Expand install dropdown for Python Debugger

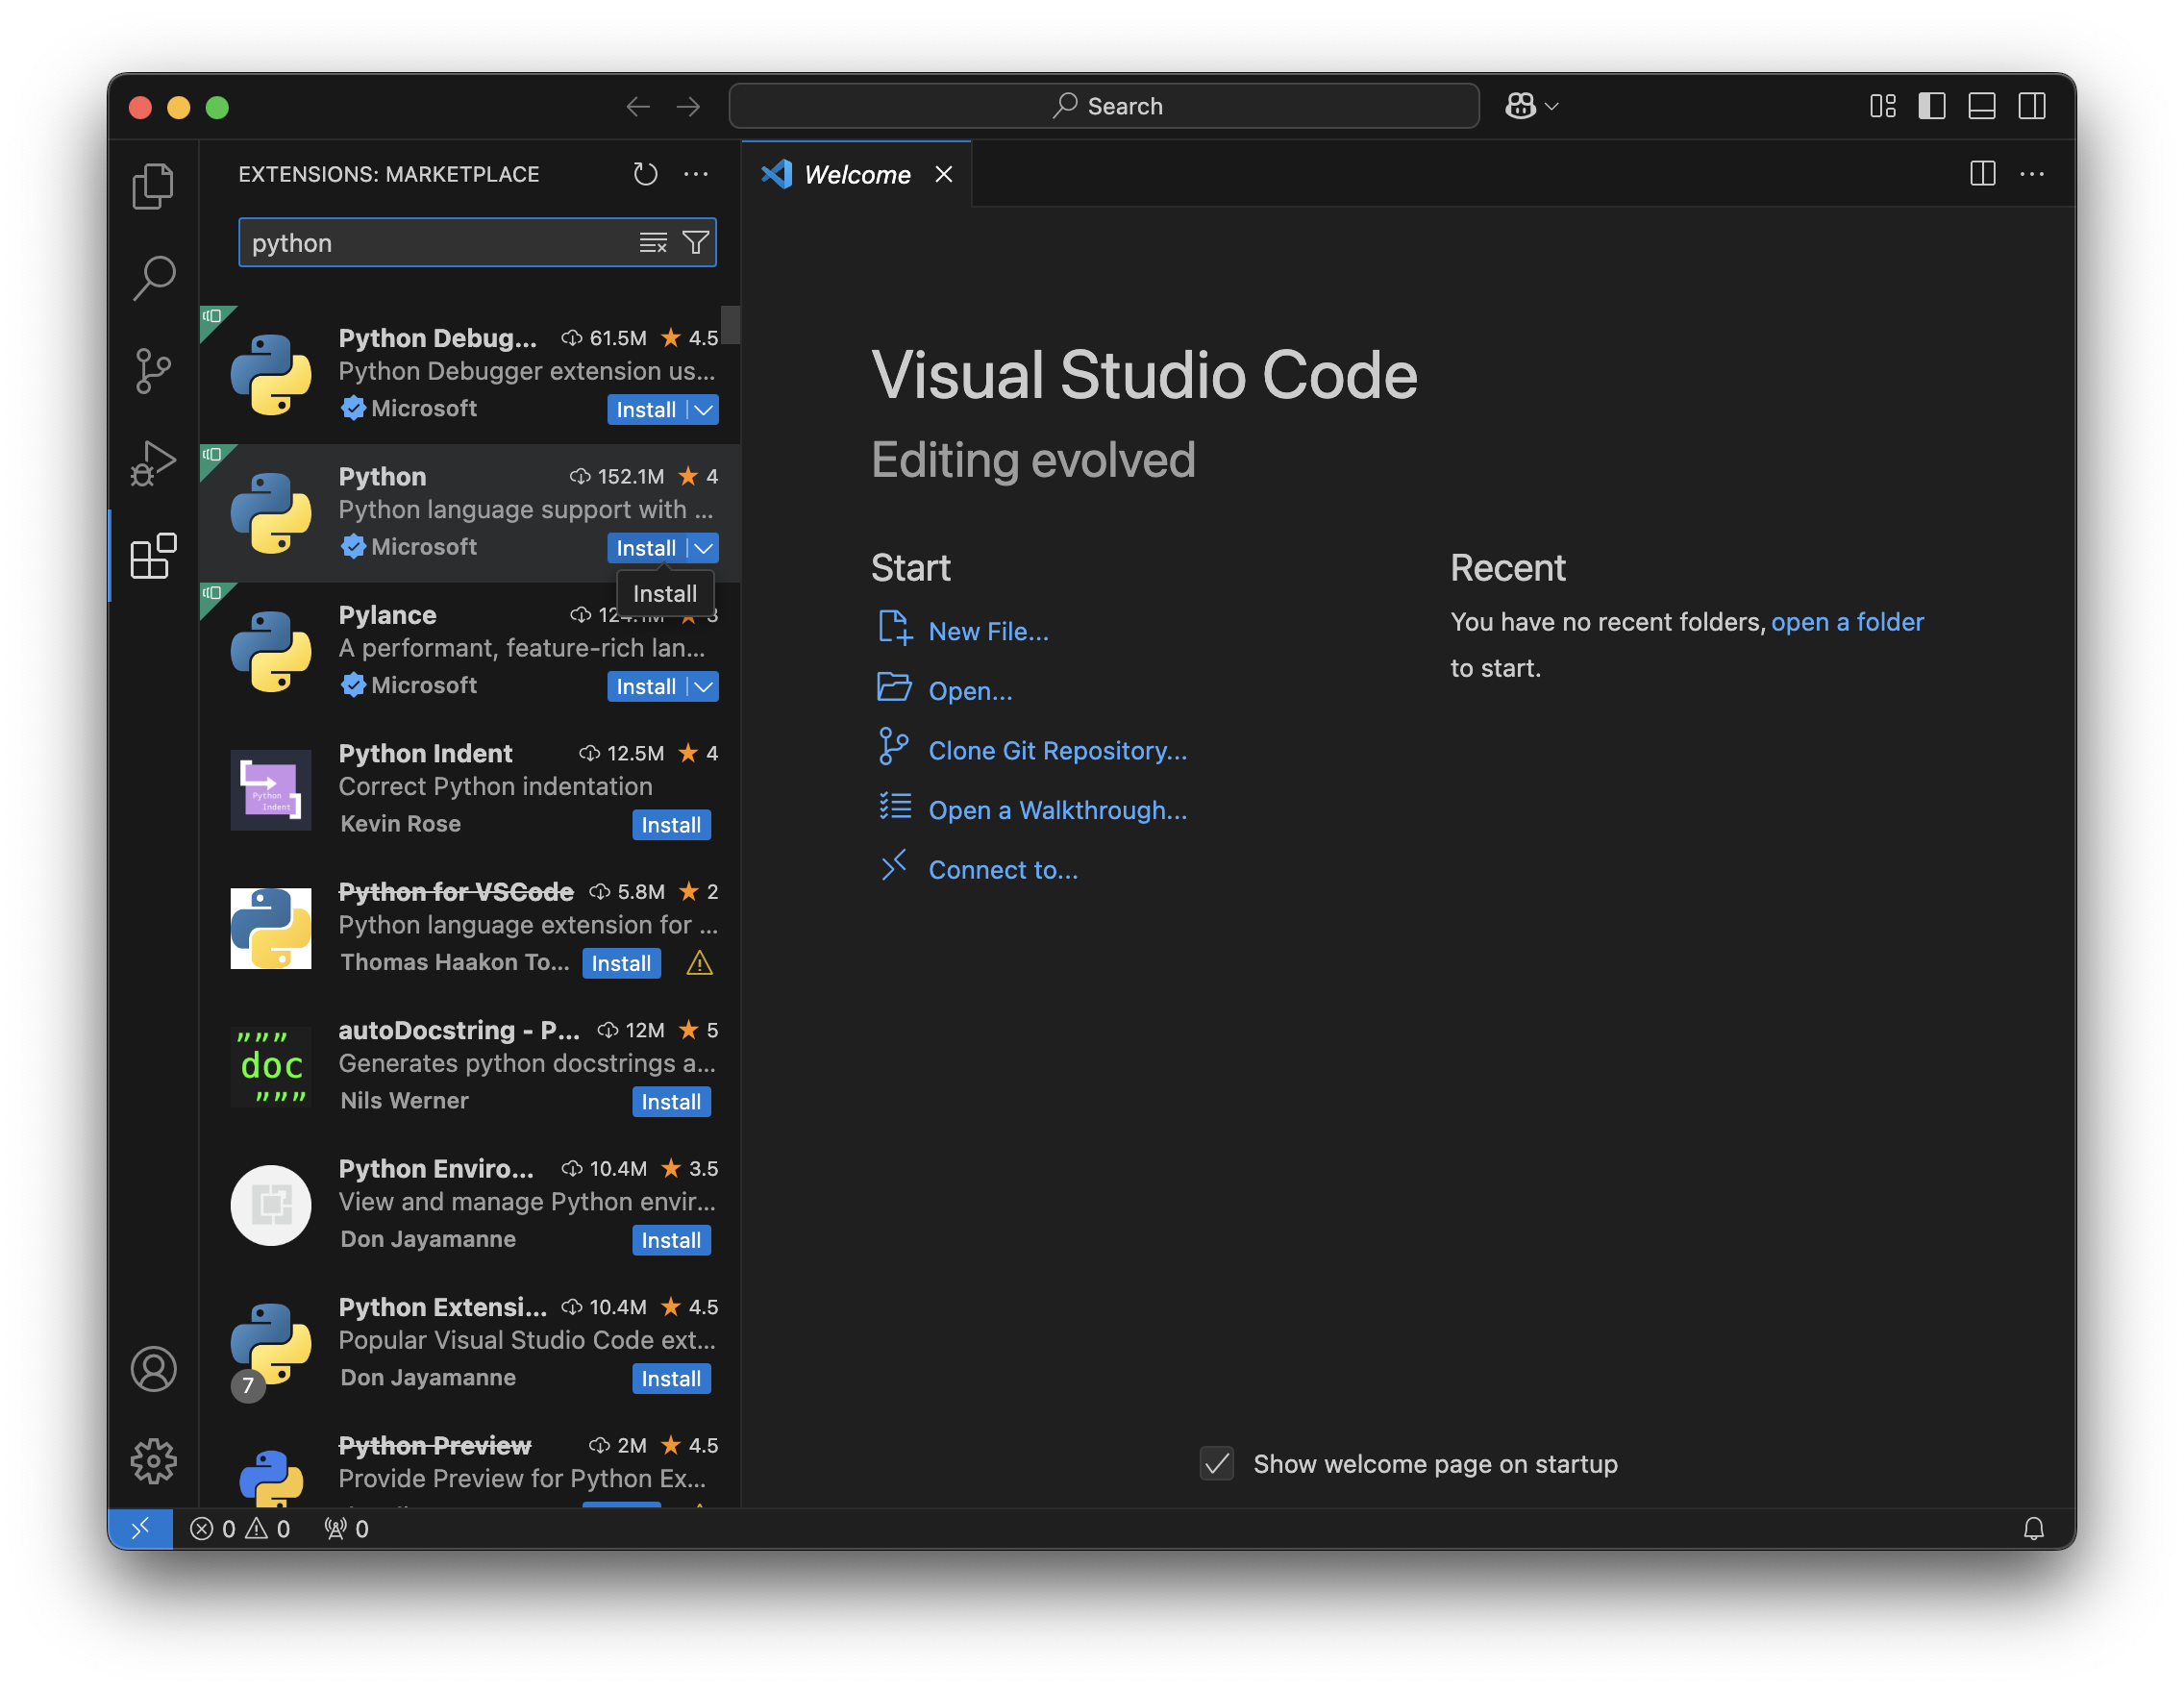[704, 410]
